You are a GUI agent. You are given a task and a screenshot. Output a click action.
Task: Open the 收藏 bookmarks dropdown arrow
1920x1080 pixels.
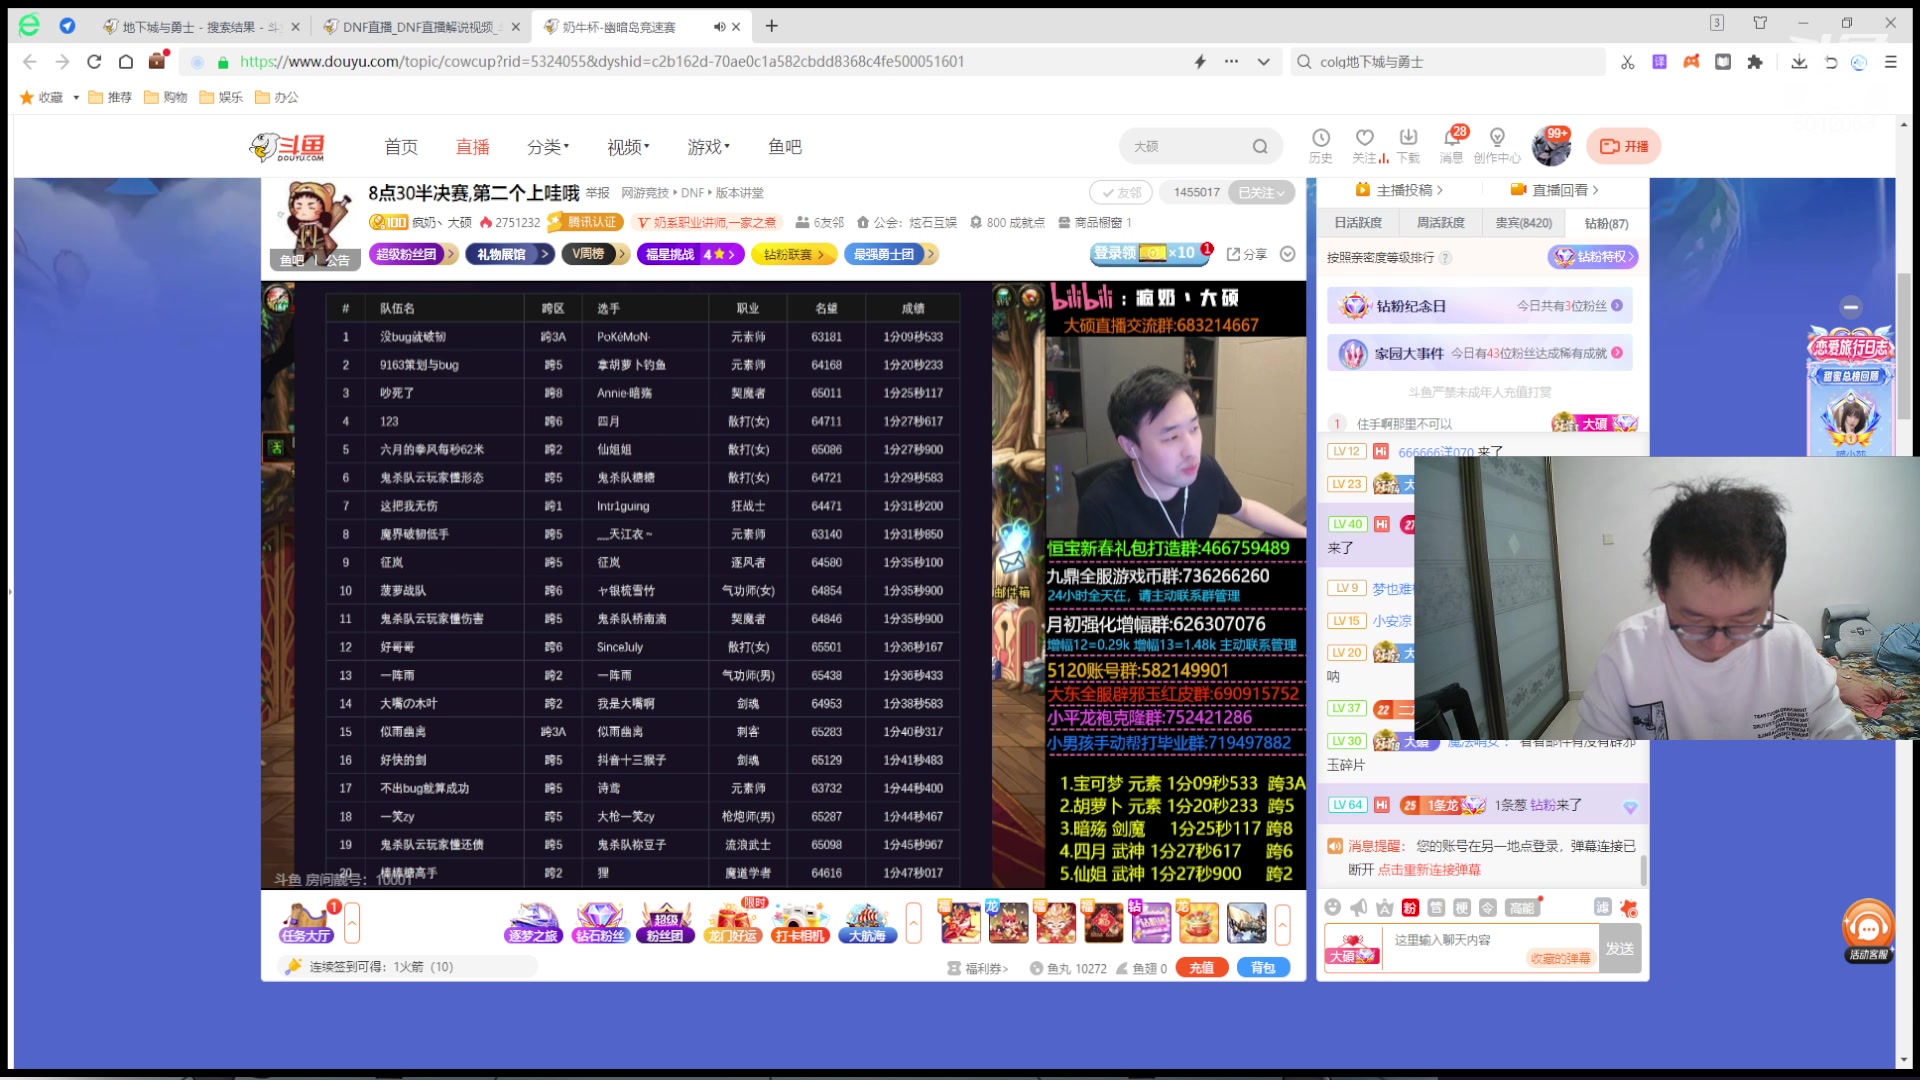[x=76, y=97]
